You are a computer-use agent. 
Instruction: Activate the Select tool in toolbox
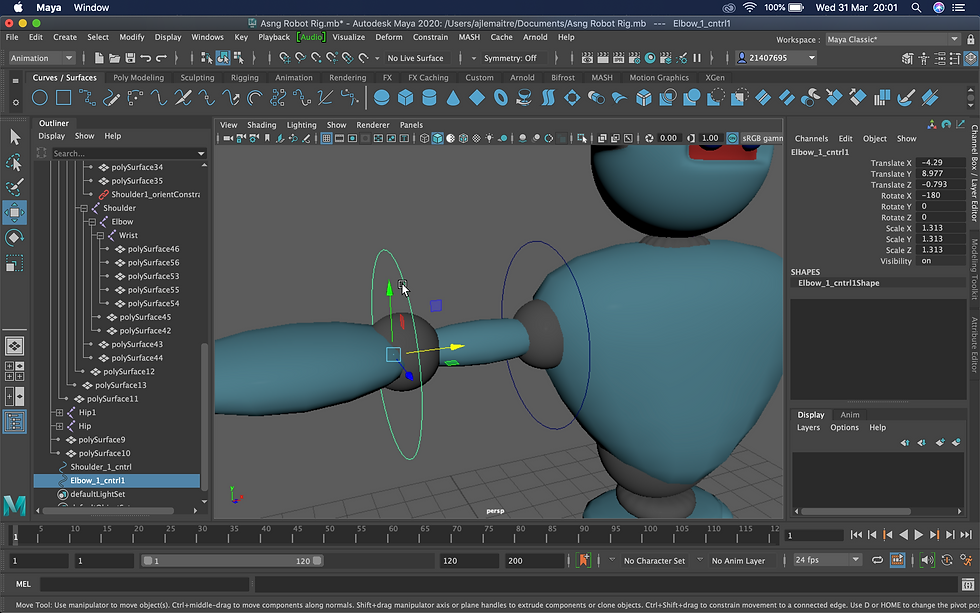coord(14,137)
